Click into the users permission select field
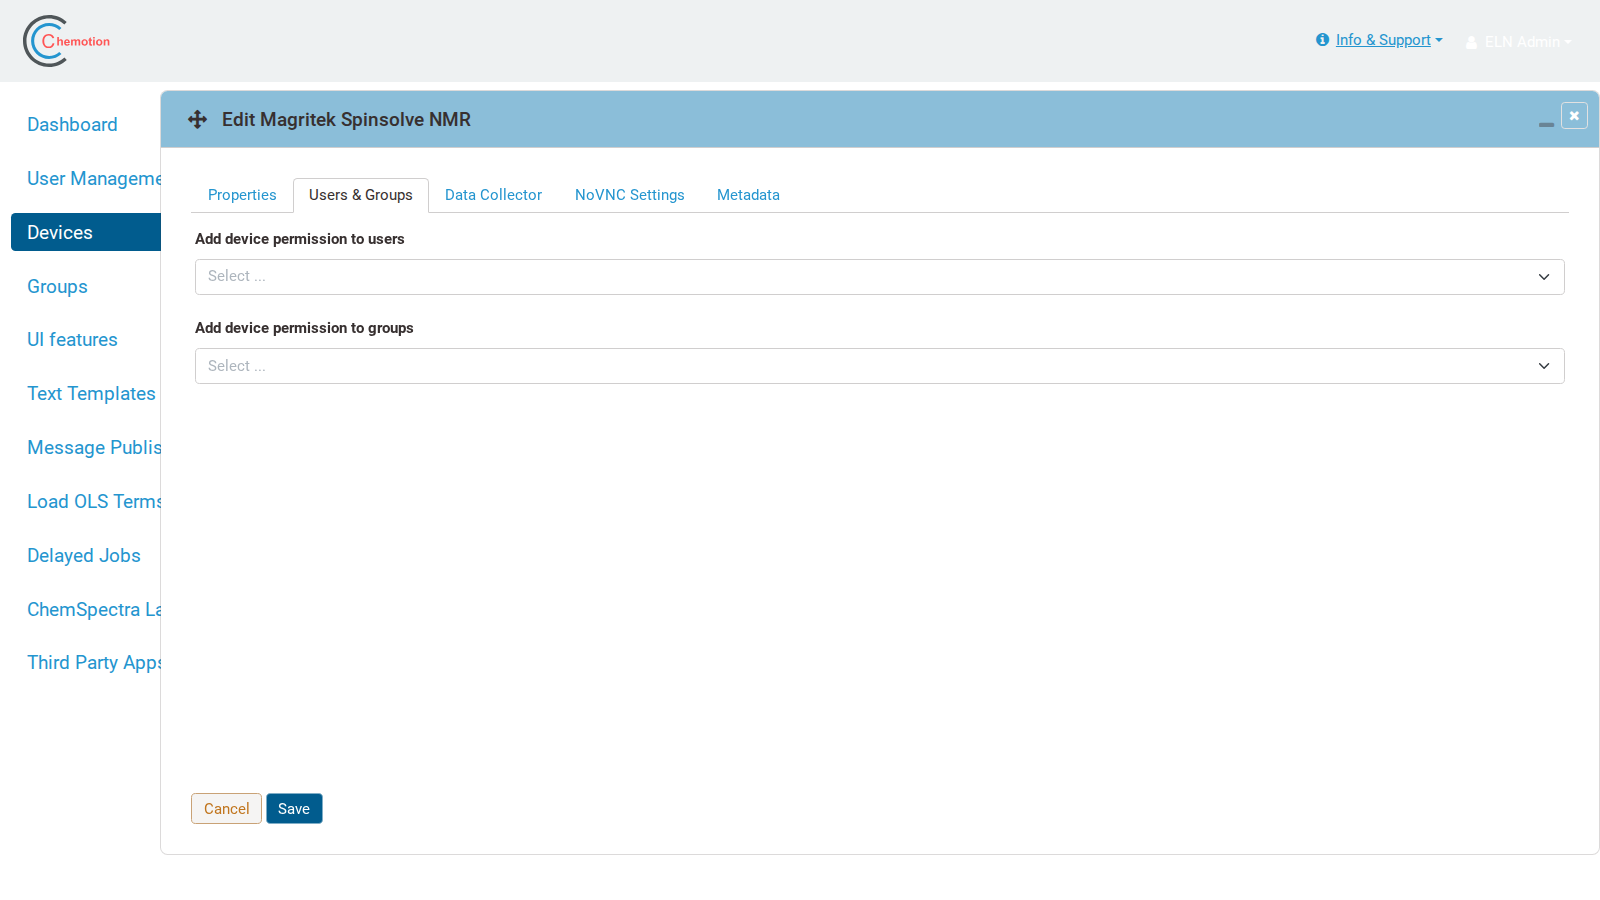This screenshot has width=1600, height=900. [879, 277]
